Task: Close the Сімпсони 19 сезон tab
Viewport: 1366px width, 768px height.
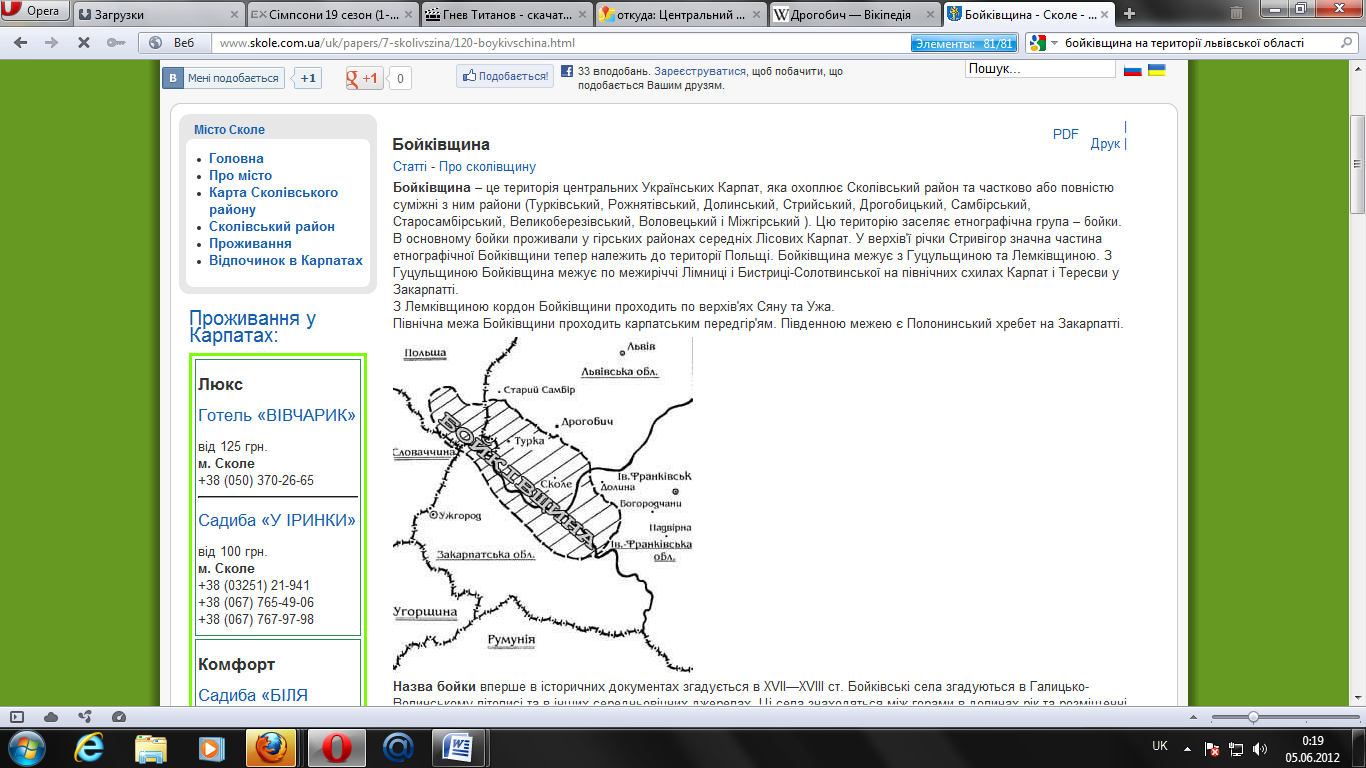Action: [407, 15]
